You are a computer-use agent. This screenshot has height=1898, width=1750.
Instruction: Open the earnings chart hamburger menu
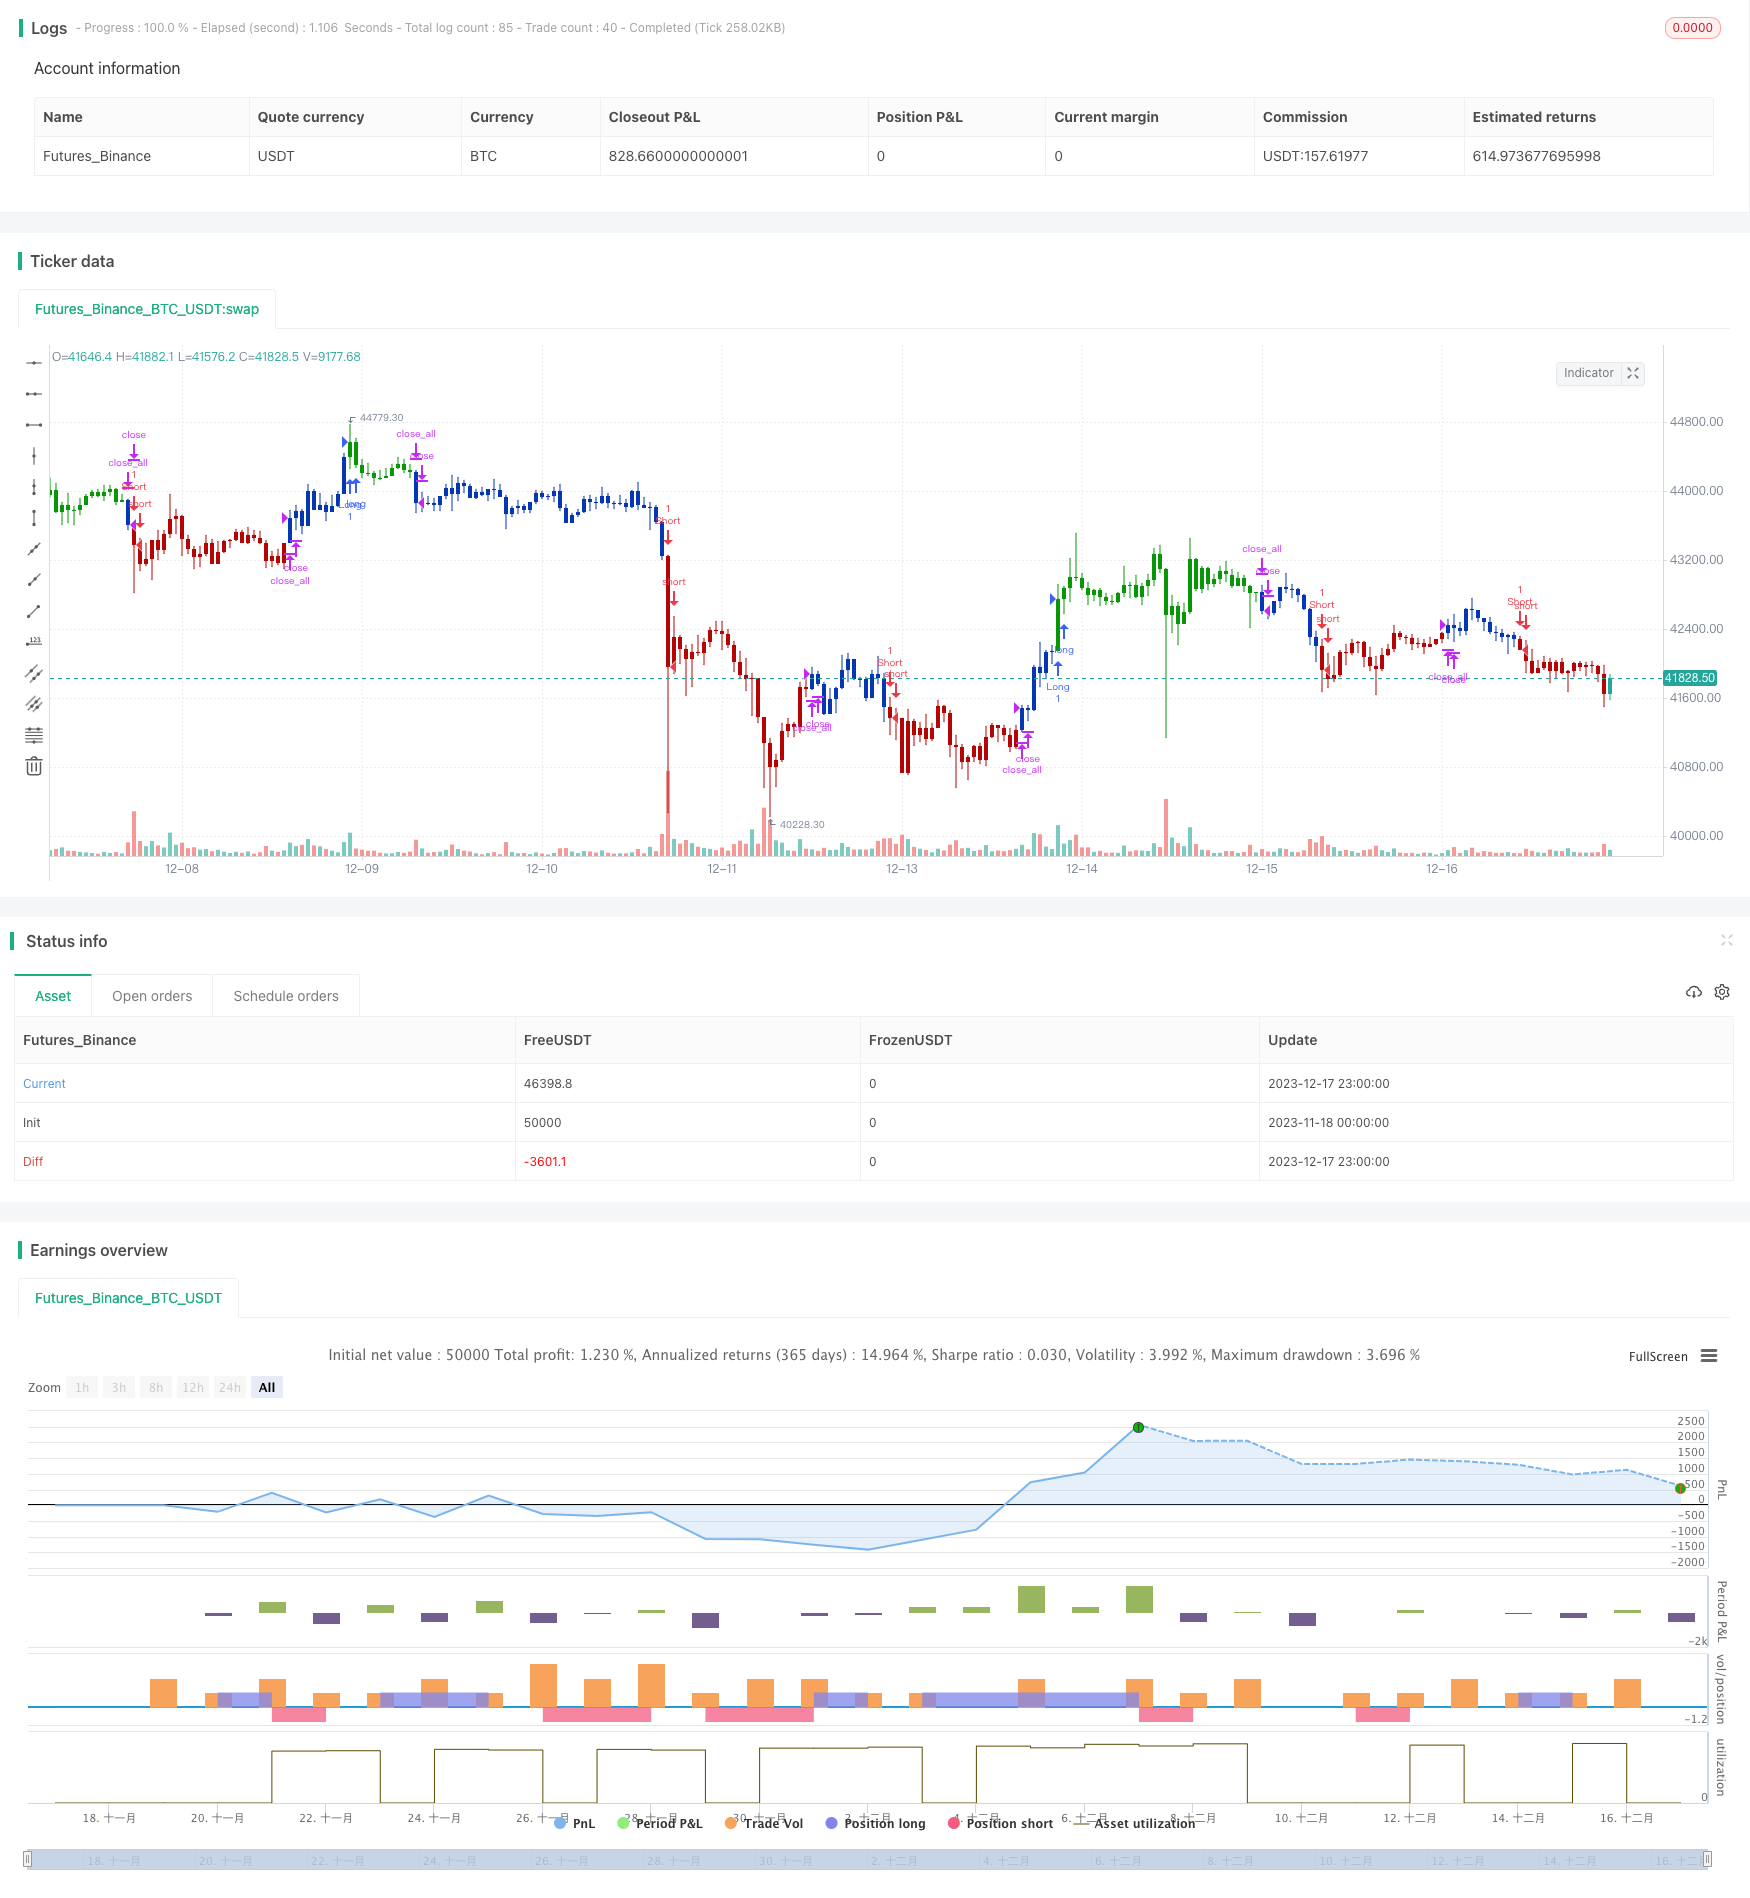tap(1709, 1356)
